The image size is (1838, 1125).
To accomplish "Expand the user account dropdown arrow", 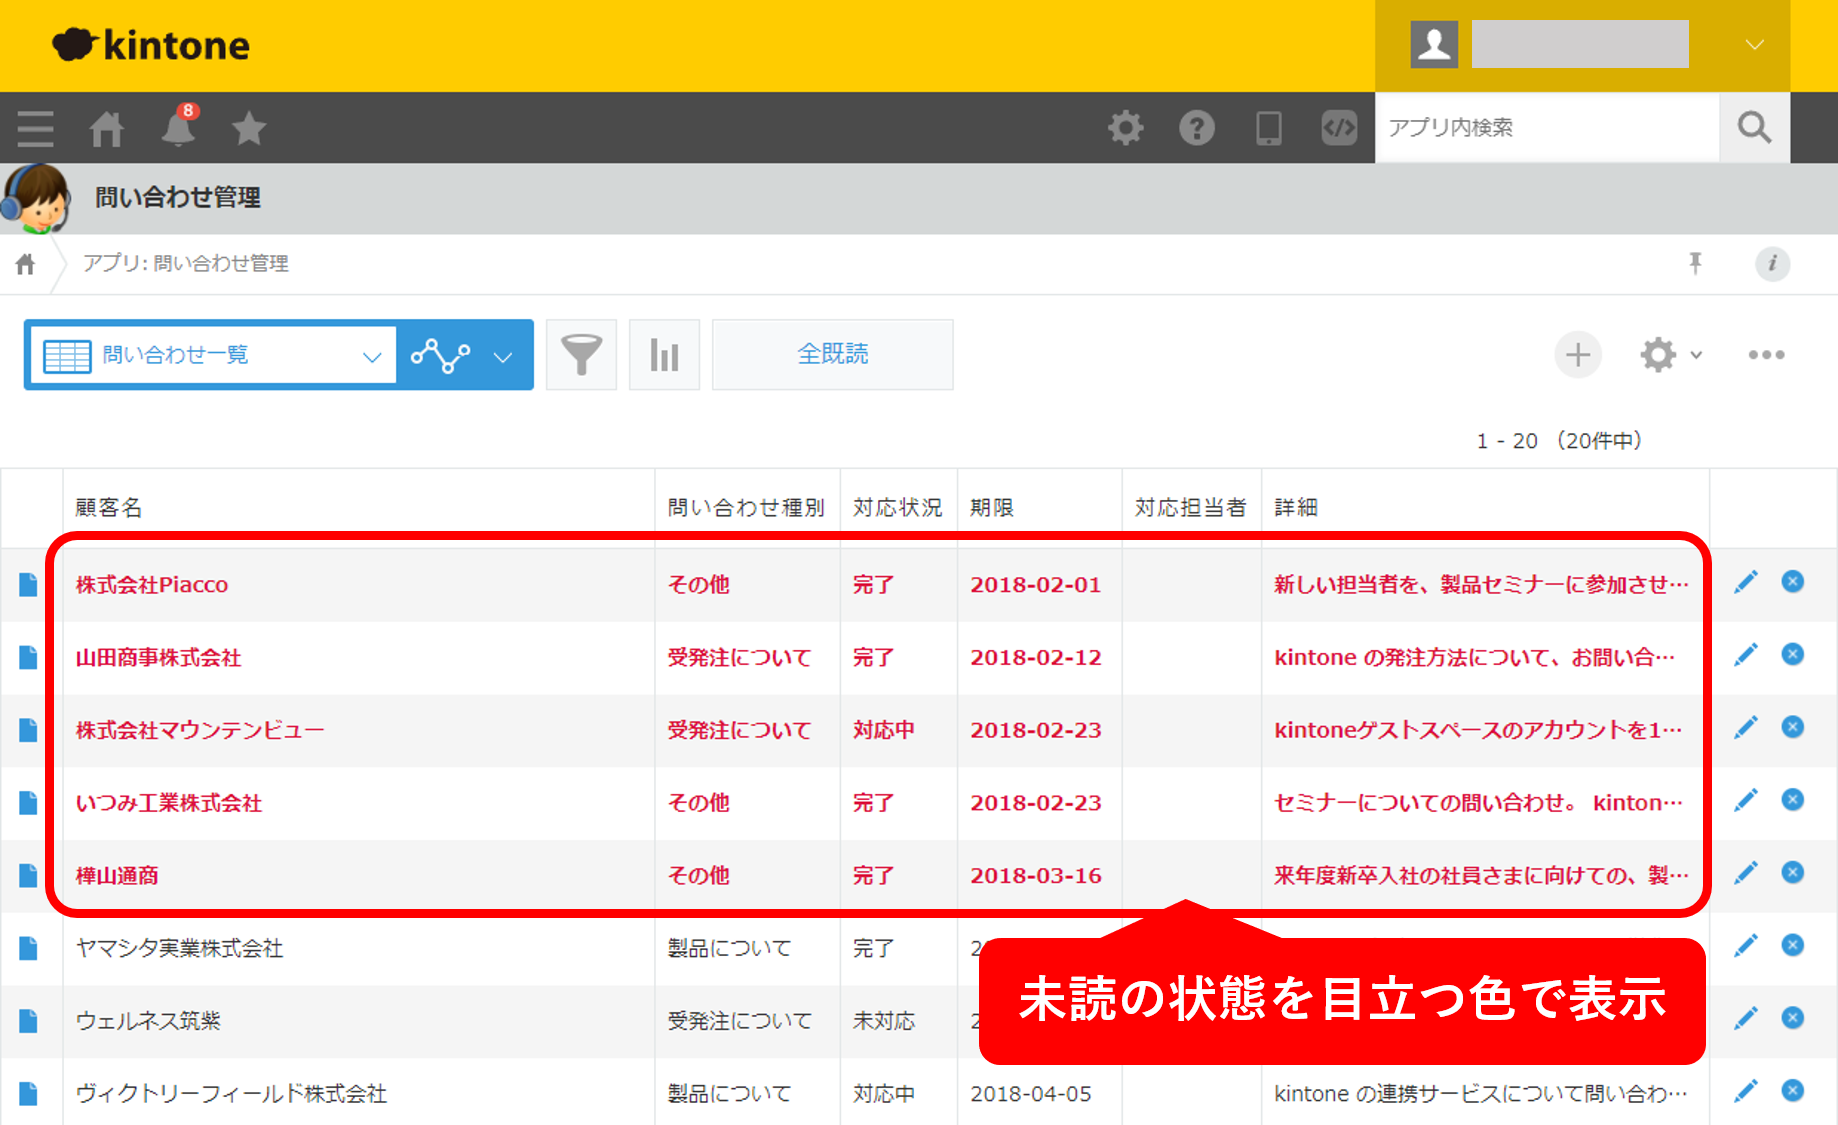I will point(1754,45).
